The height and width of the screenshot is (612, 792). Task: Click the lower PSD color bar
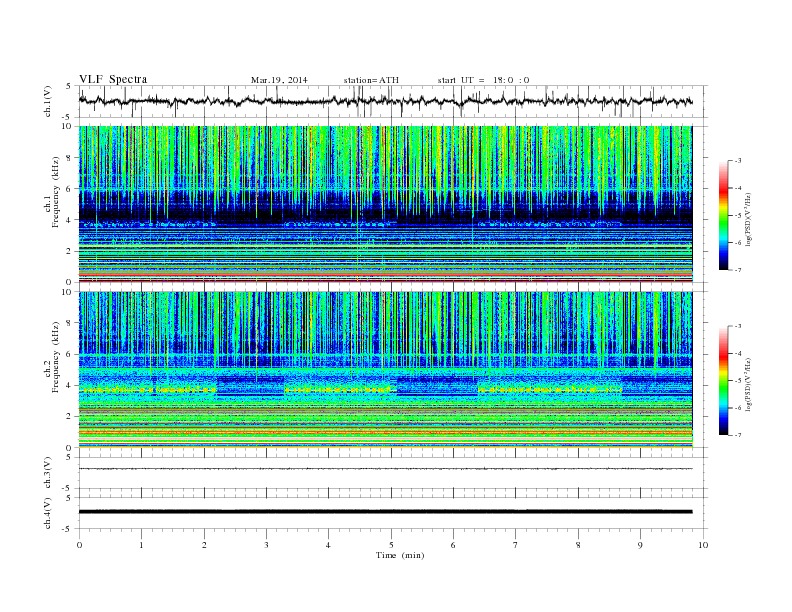[723, 380]
